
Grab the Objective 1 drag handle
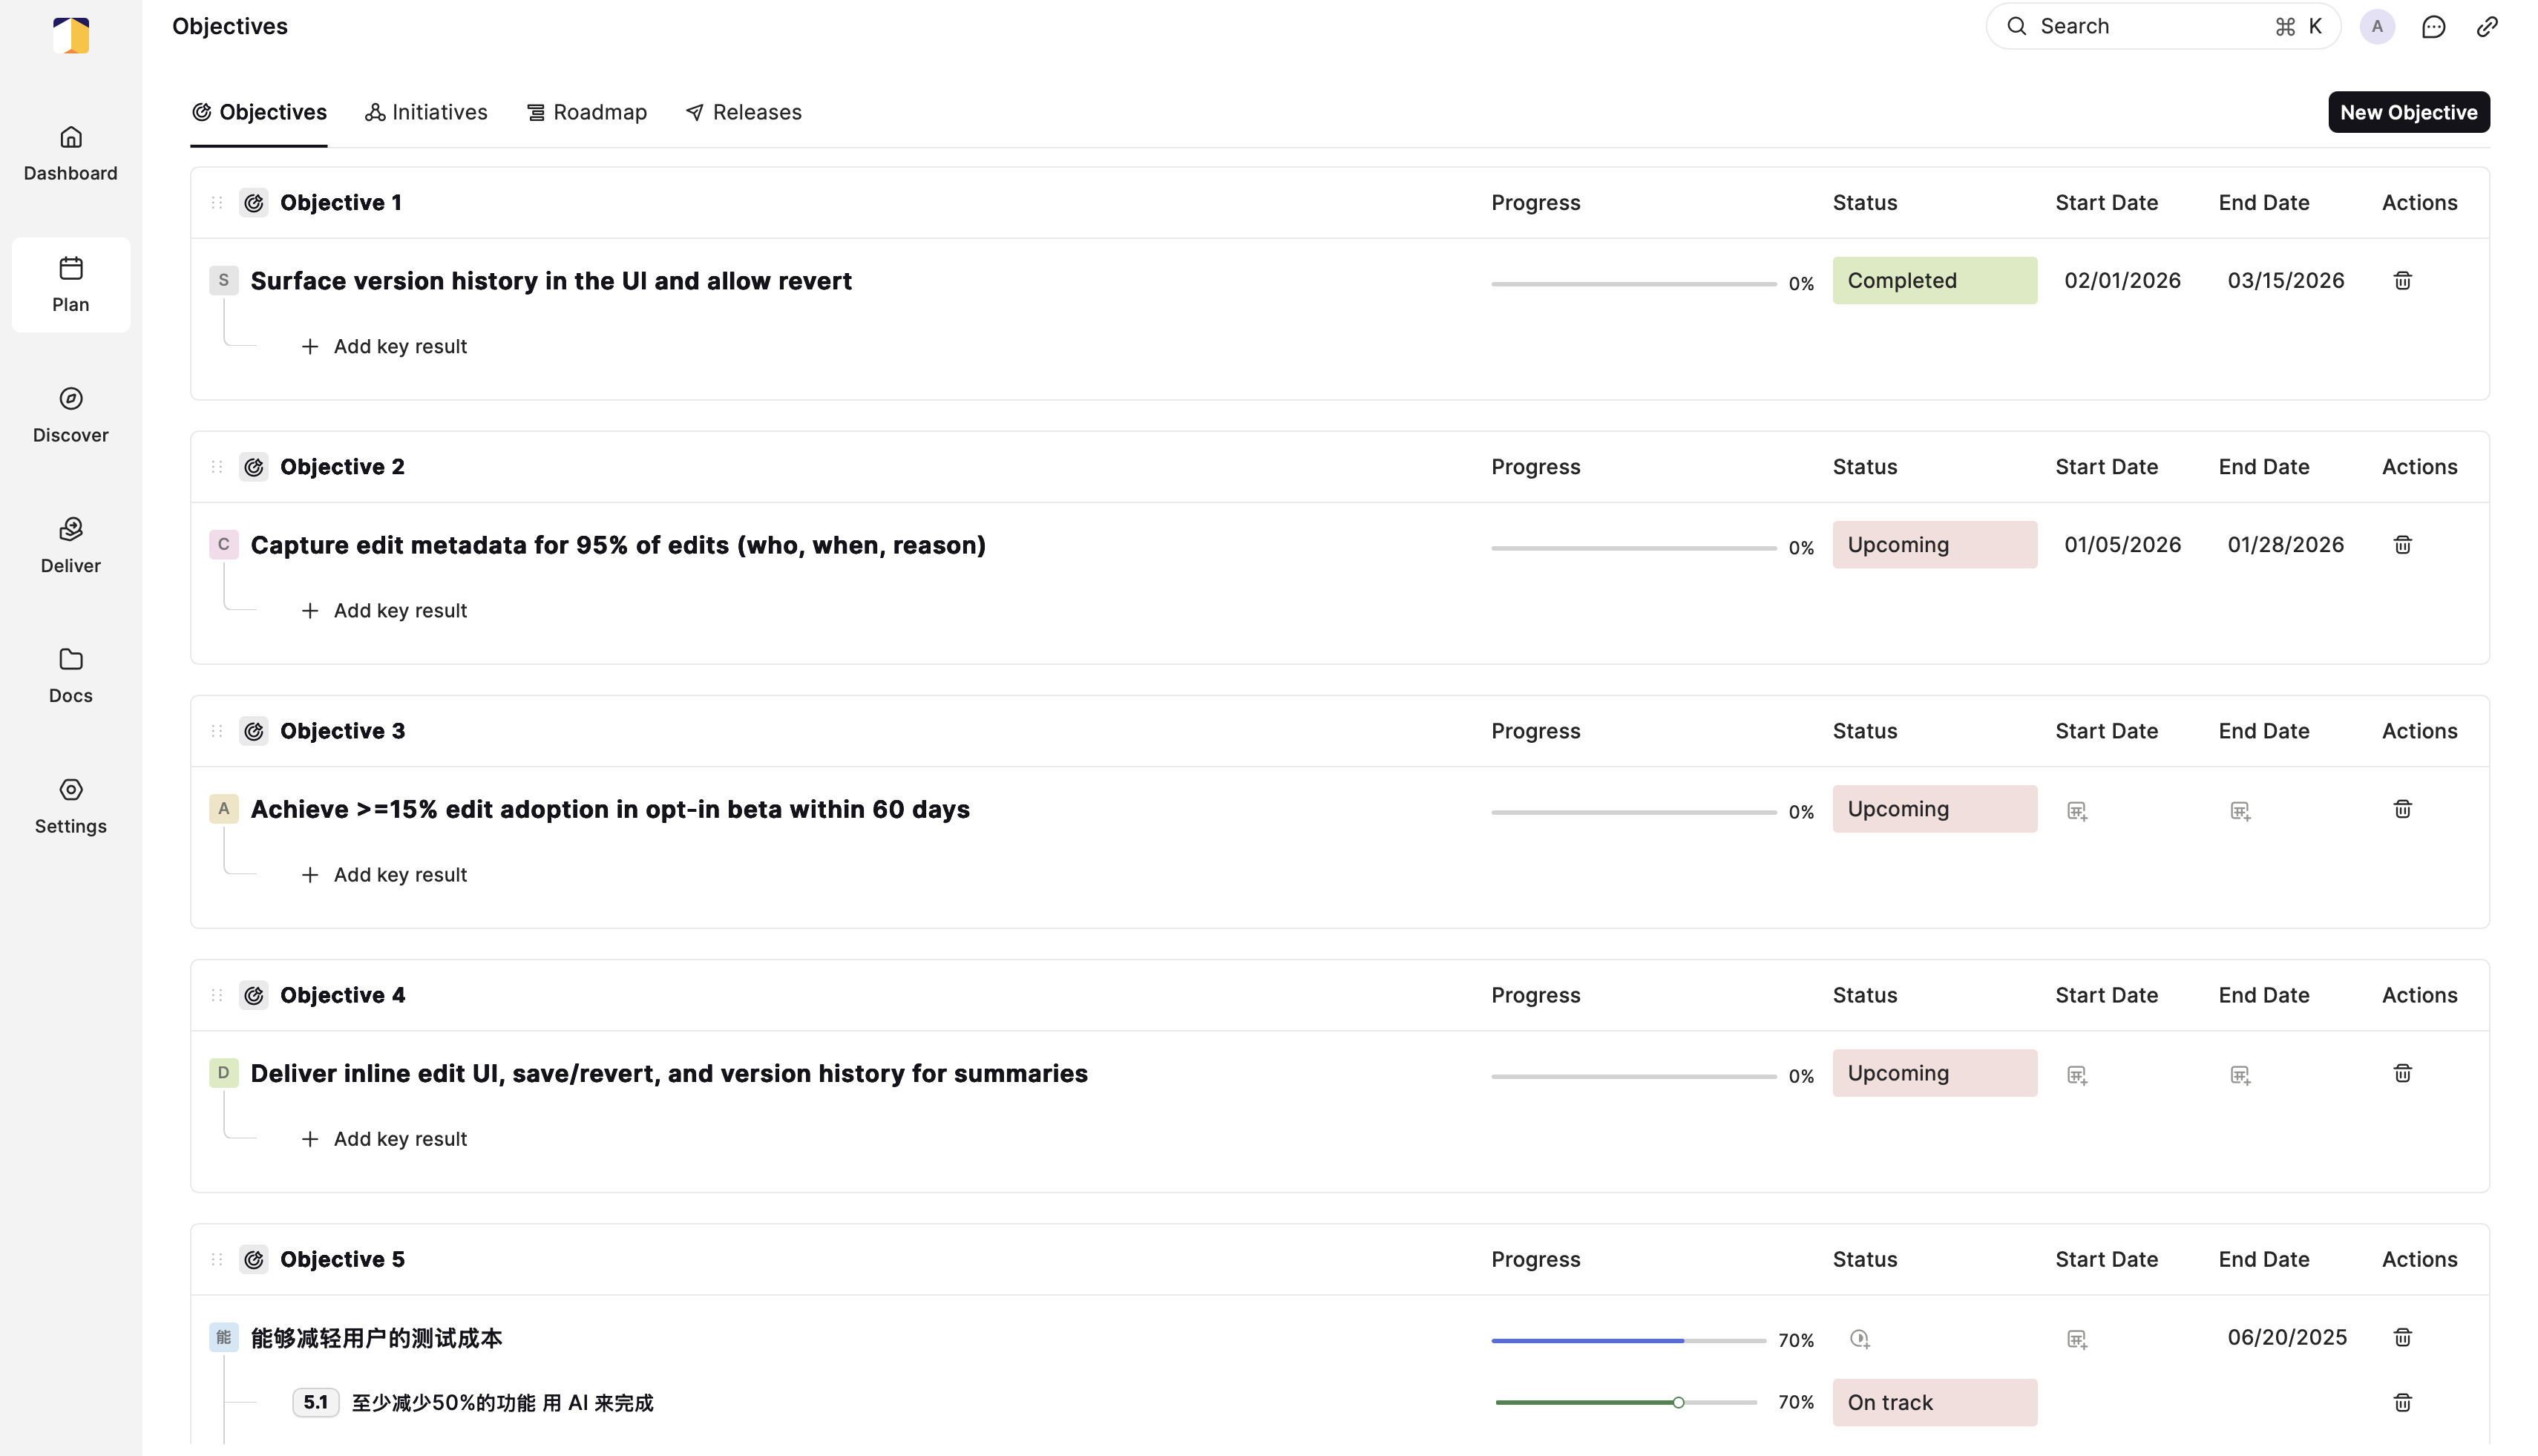[217, 203]
